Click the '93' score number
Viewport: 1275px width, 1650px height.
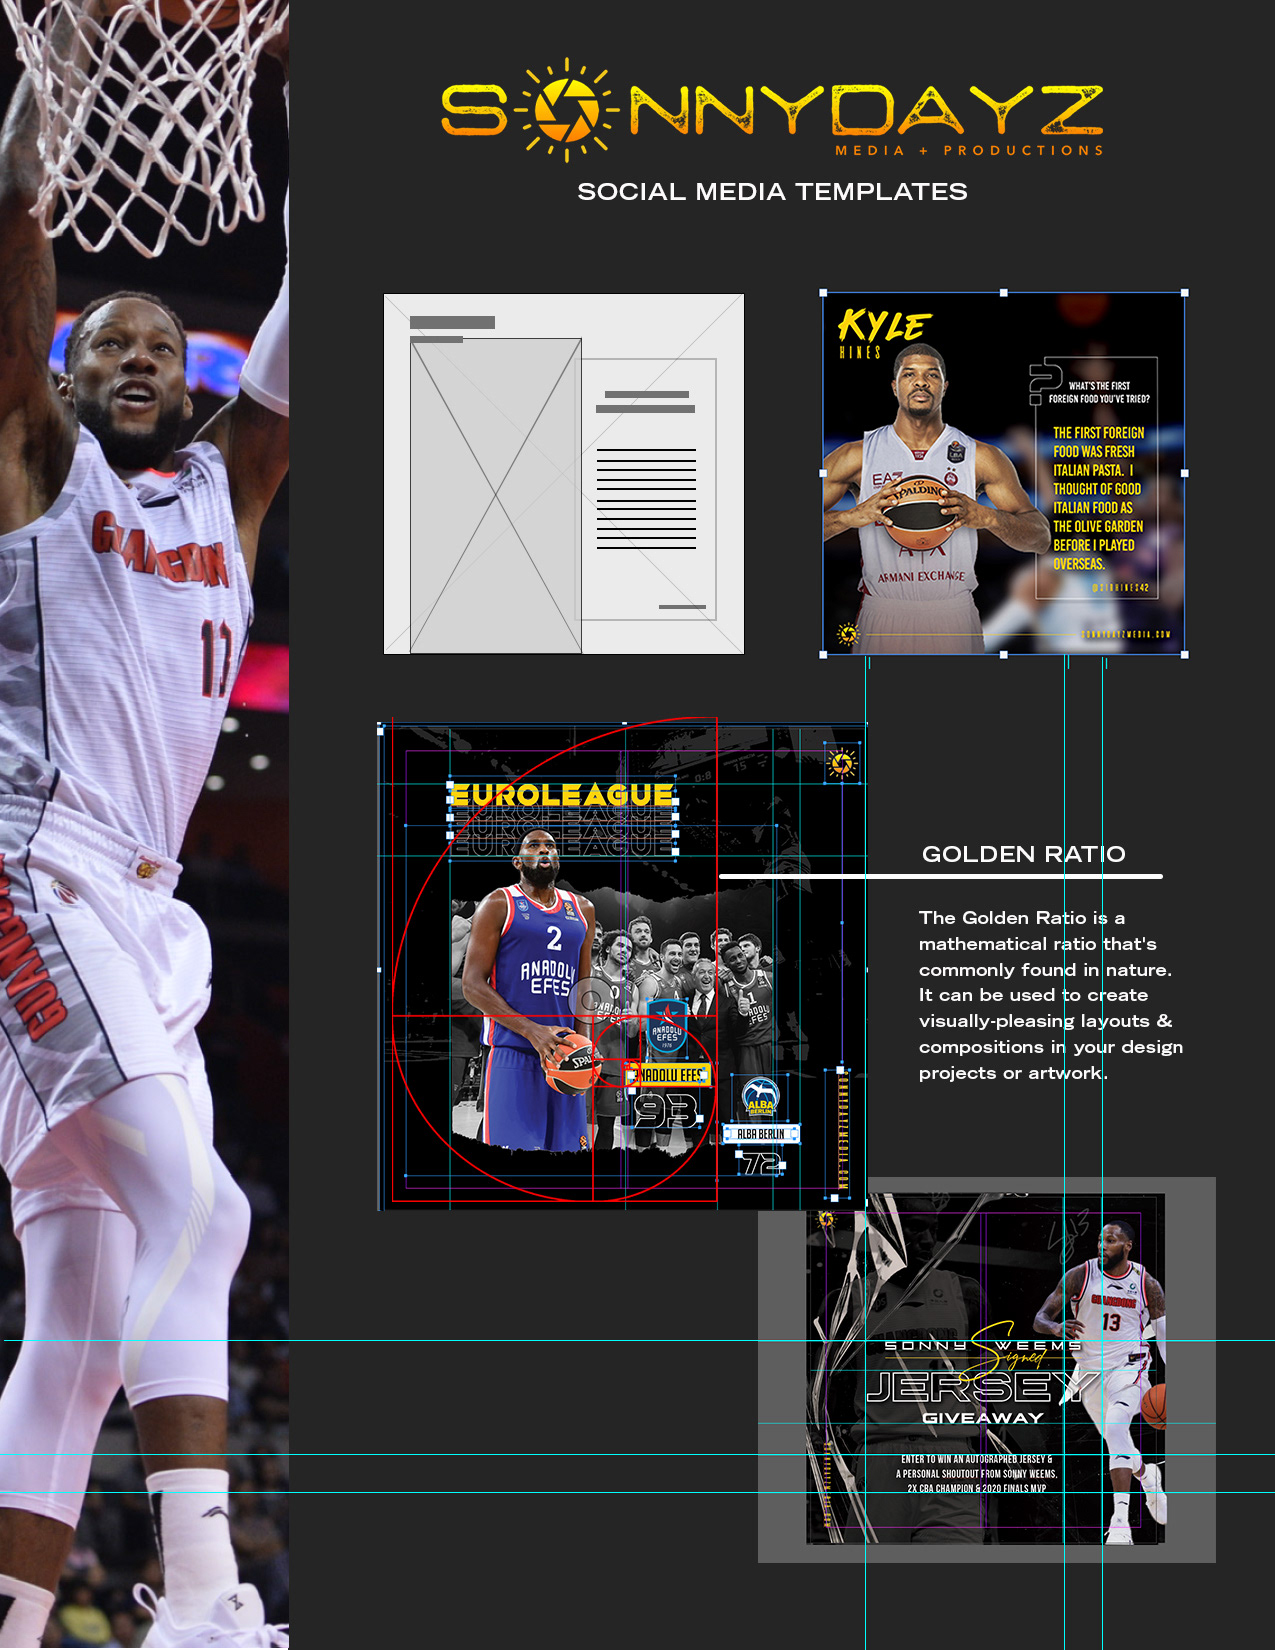(667, 1111)
